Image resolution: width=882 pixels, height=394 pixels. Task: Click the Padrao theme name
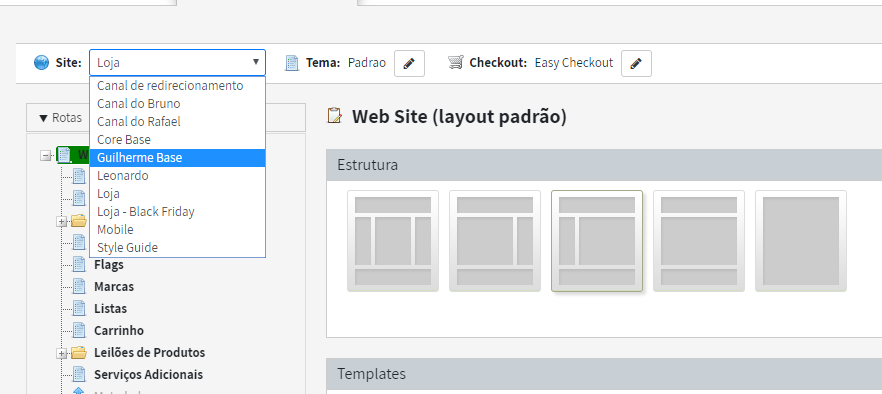tap(367, 62)
